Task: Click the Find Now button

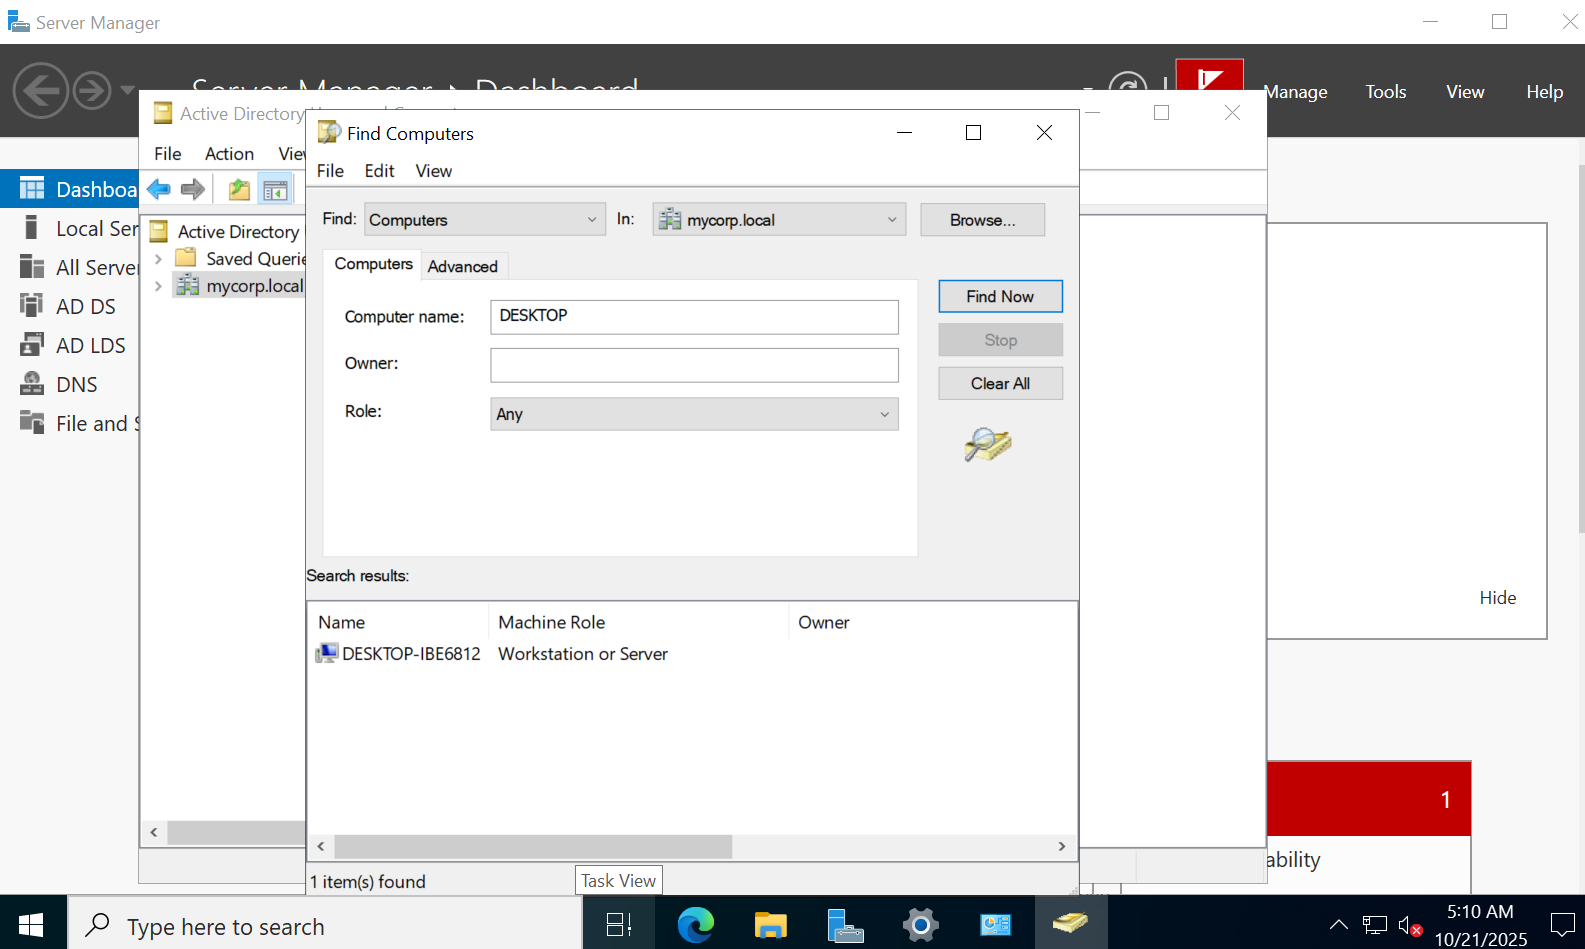Action: tap(999, 297)
